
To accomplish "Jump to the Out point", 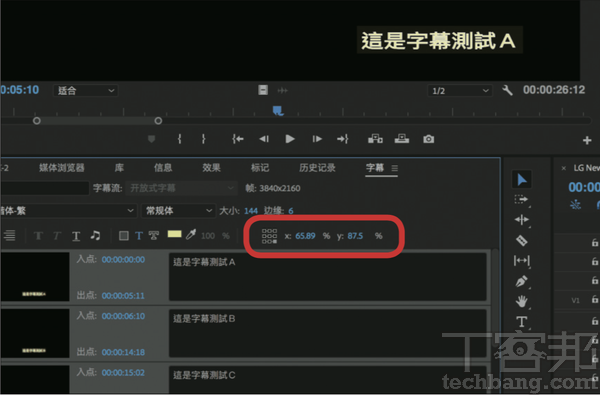I will pos(343,139).
